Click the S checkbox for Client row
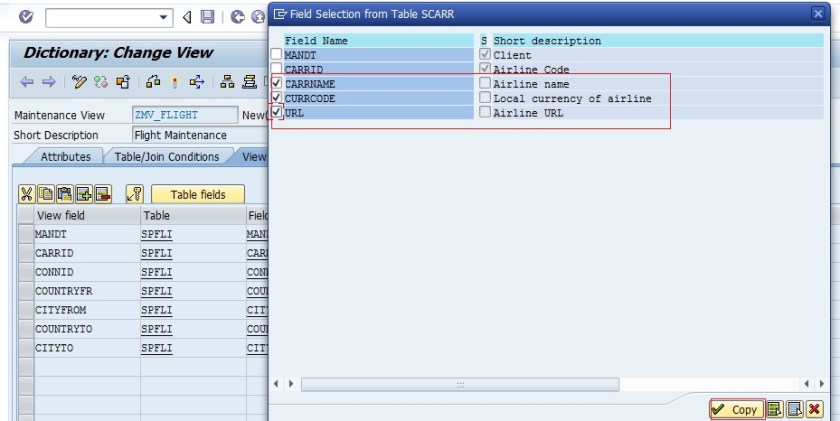 (485, 54)
